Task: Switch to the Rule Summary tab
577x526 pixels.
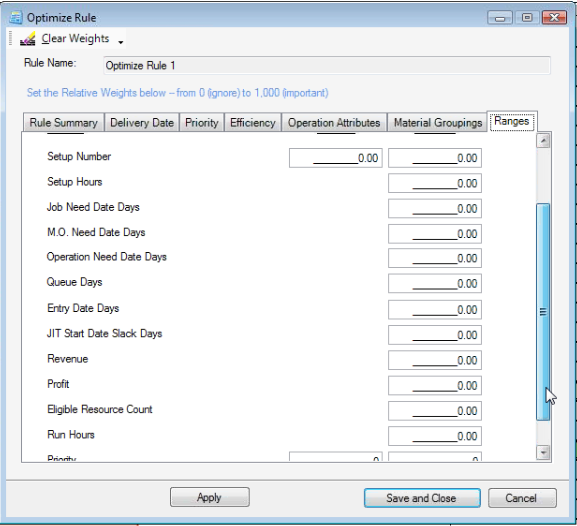Action: pos(64,123)
